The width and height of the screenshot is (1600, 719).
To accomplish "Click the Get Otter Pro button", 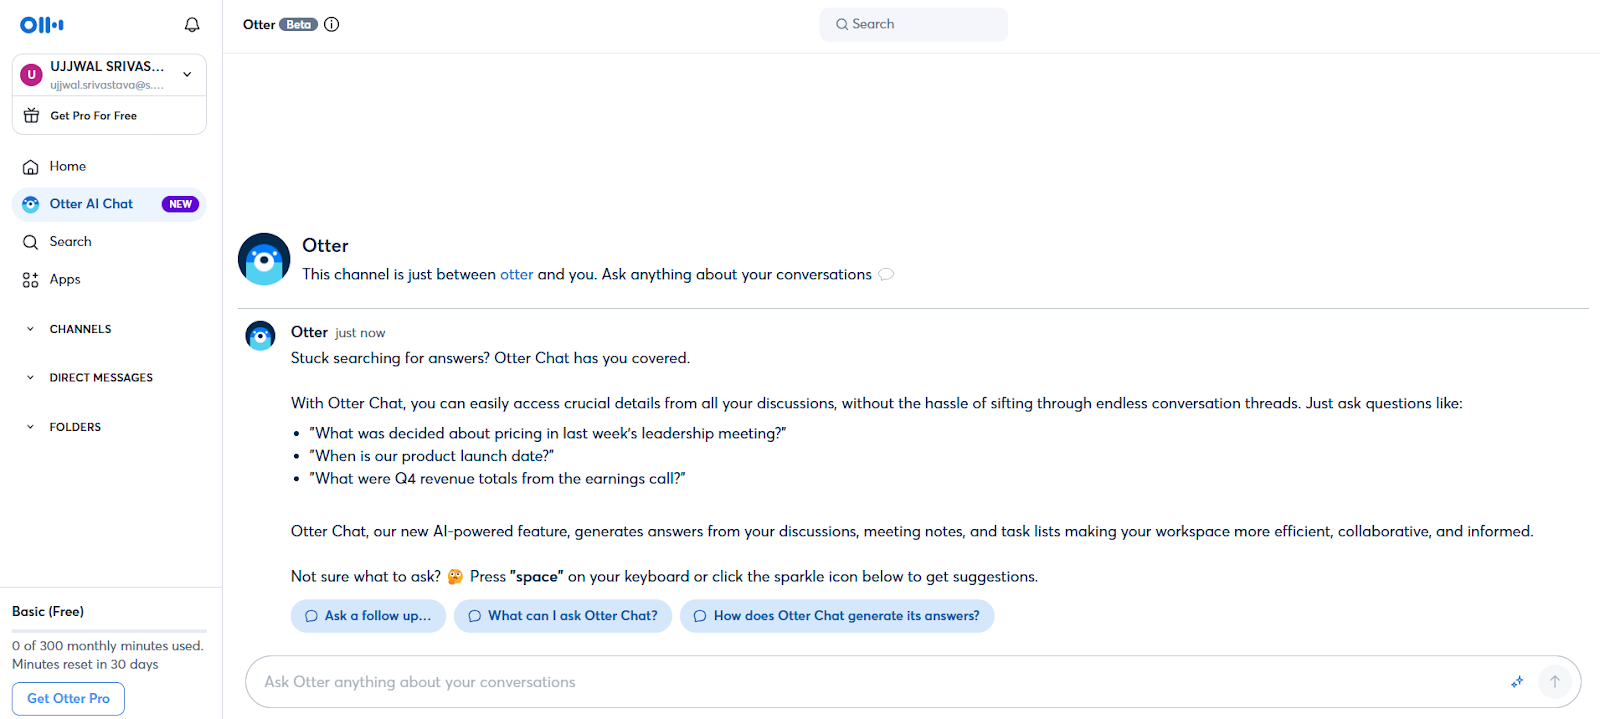I will 68,699.
